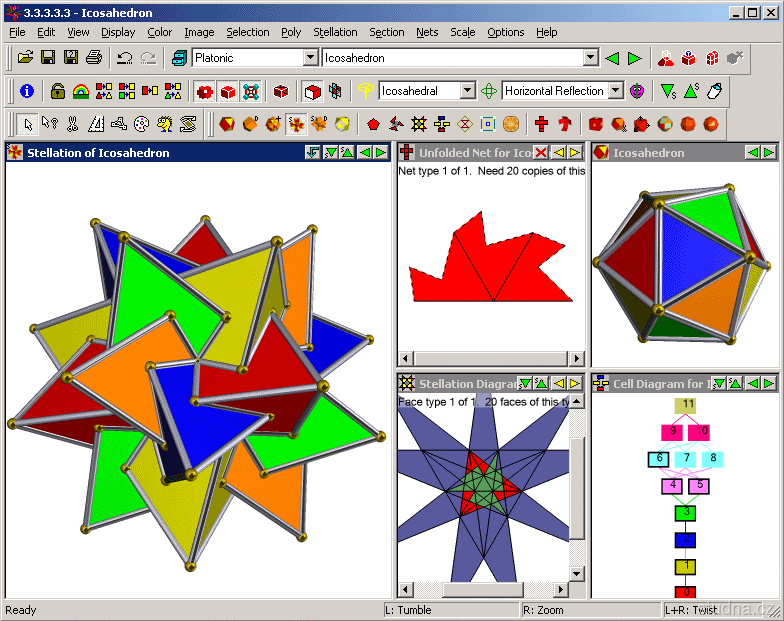Expand the Platonic category dropdown
This screenshot has height=621, width=784.
coord(310,58)
